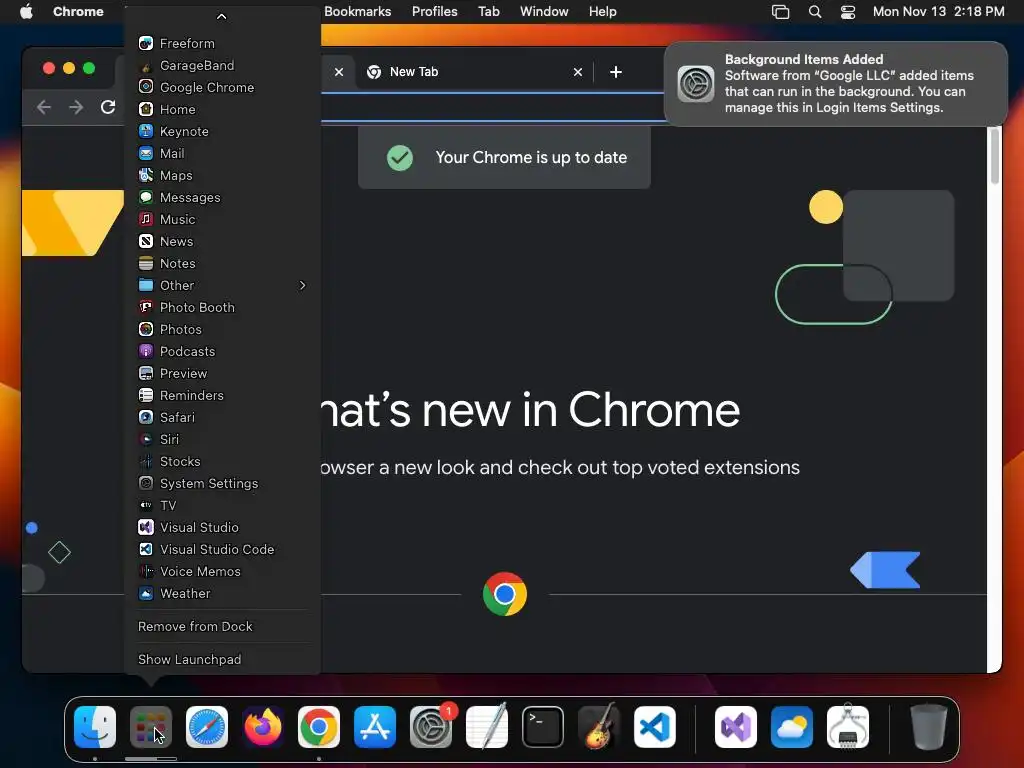Viewport: 1024px width, 768px height.
Task: Open the Window menu
Action: tap(543, 12)
